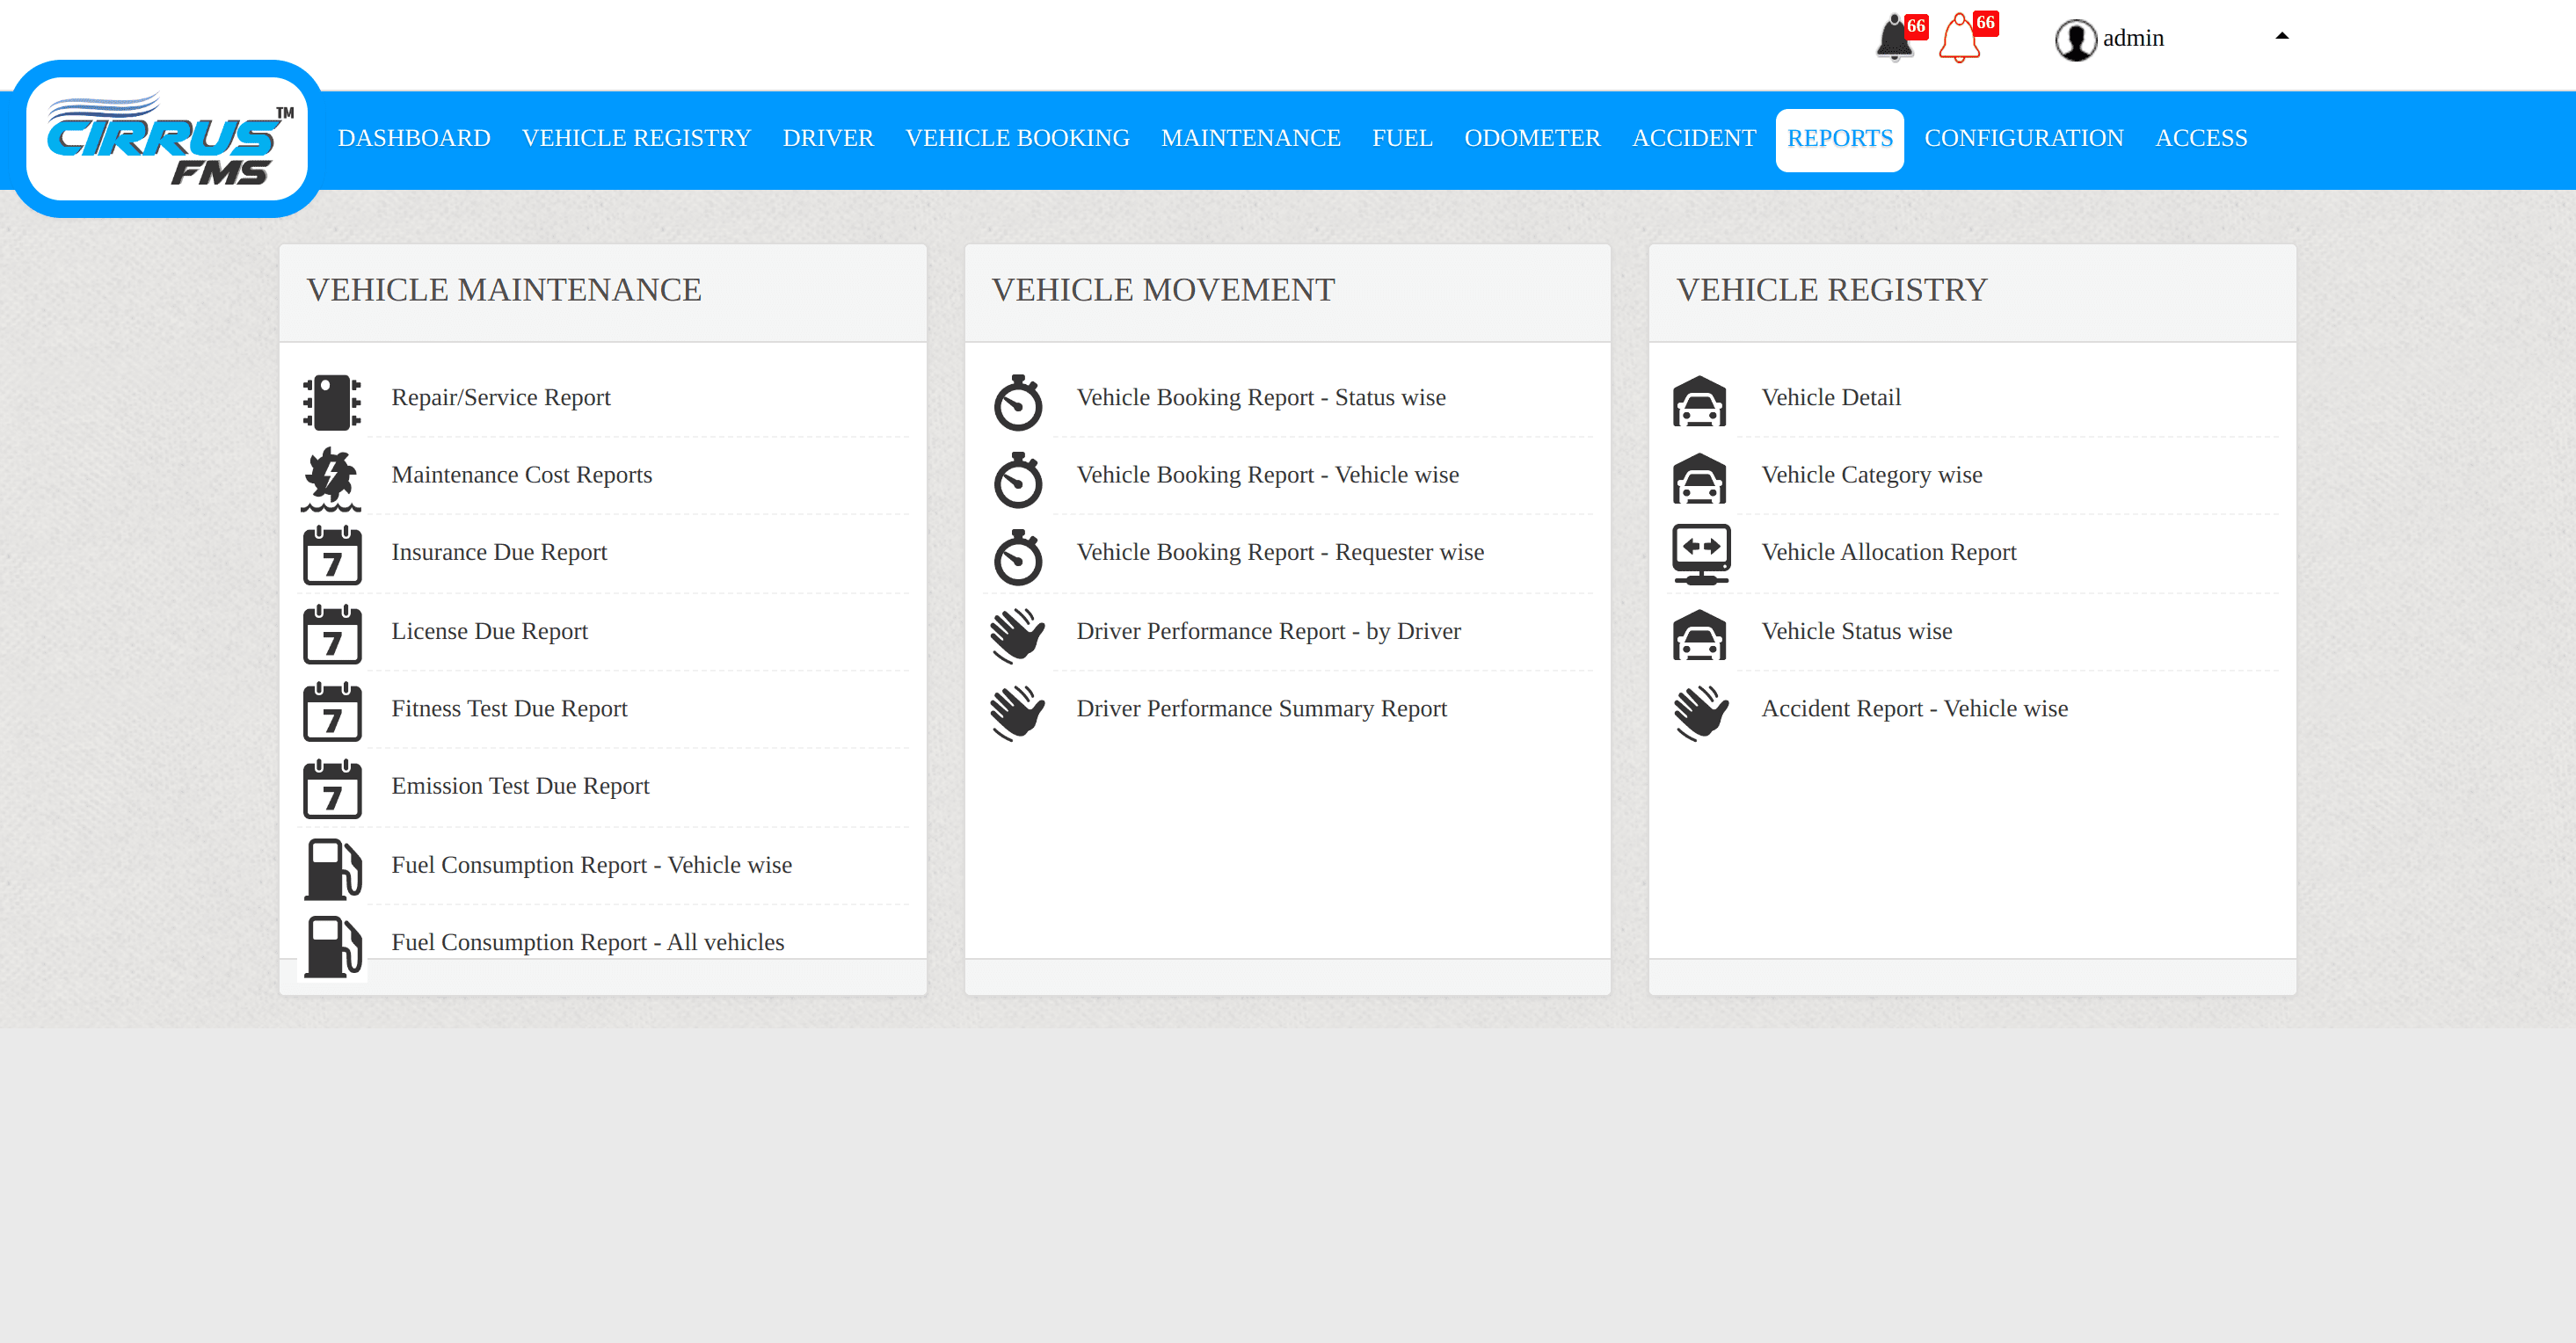
Task: Open the Repair/Service Report link
Action: point(500,397)
